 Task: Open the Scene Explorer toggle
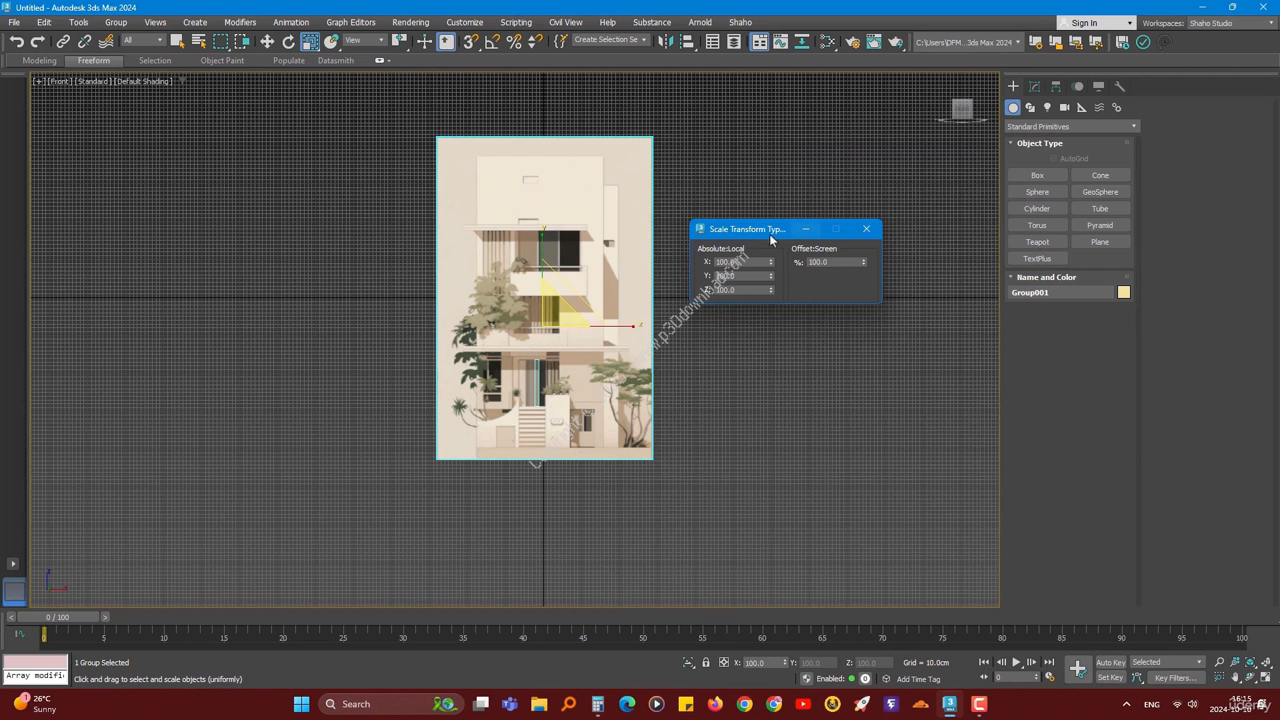click(712, 42)
